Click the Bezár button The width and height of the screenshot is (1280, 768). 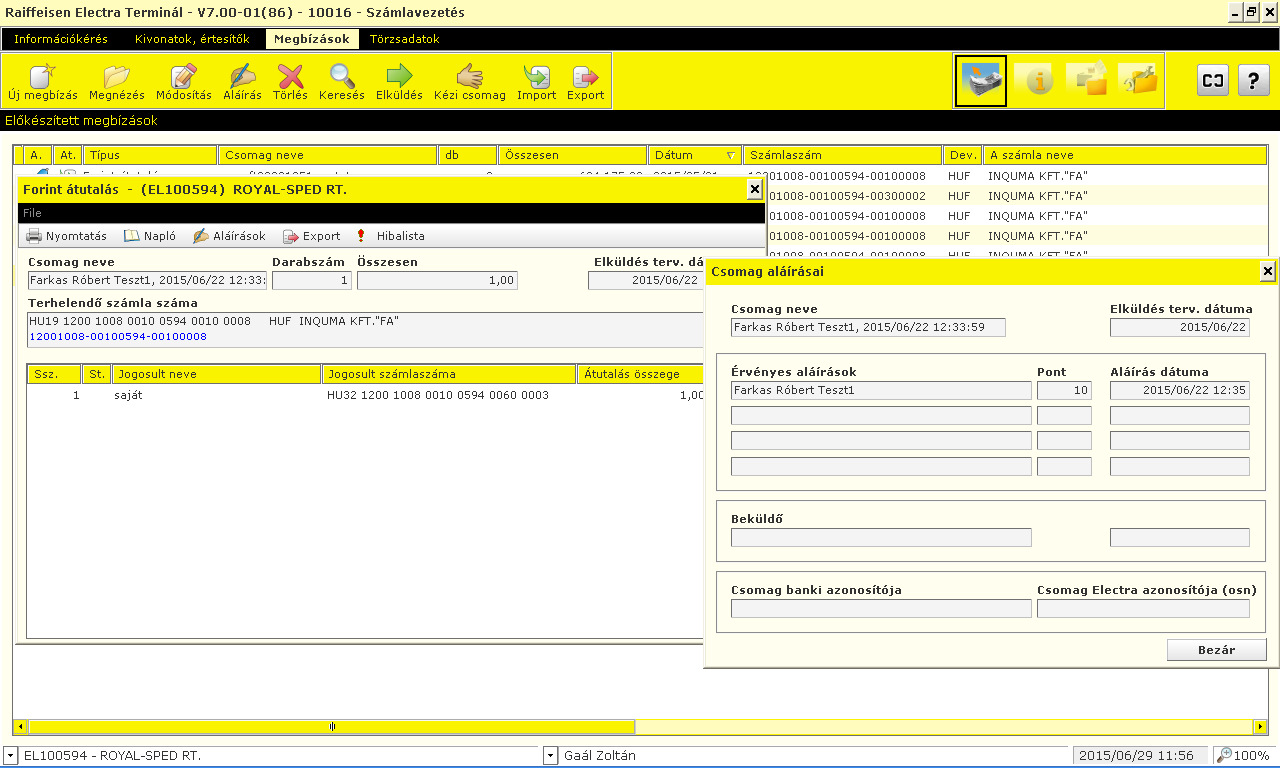[1216, 650]
